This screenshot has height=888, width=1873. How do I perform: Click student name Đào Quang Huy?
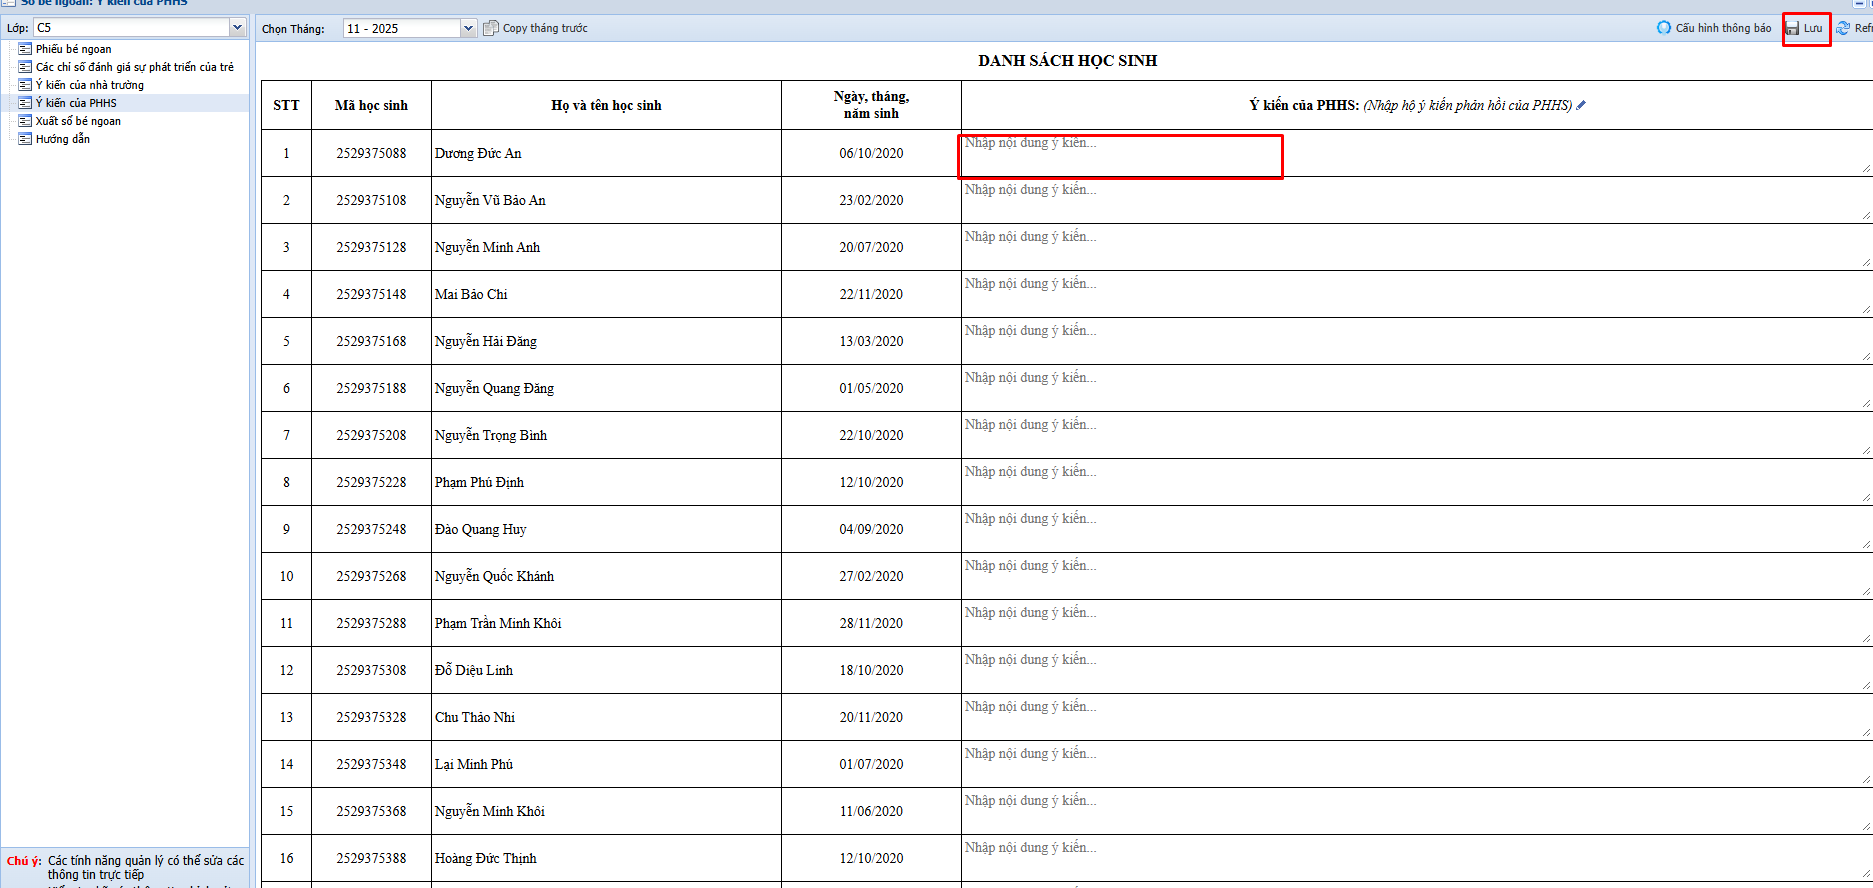(481, 529)
